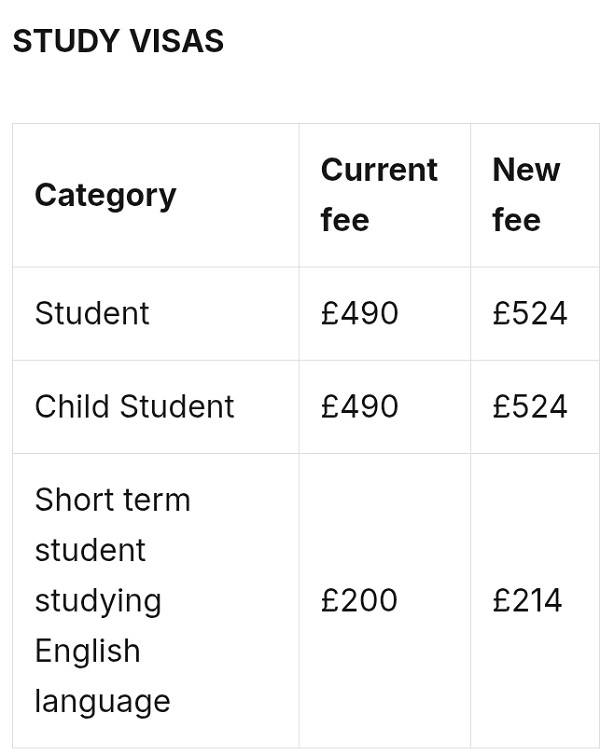Image resolution: width=600 pixels, height=755 pixels.
Task: Click the Current fee column header
Action: pos(379,195)
